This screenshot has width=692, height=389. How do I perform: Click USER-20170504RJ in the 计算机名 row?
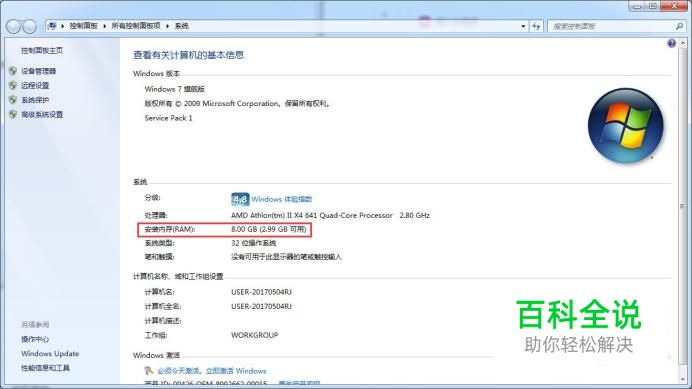coord(261,292)
